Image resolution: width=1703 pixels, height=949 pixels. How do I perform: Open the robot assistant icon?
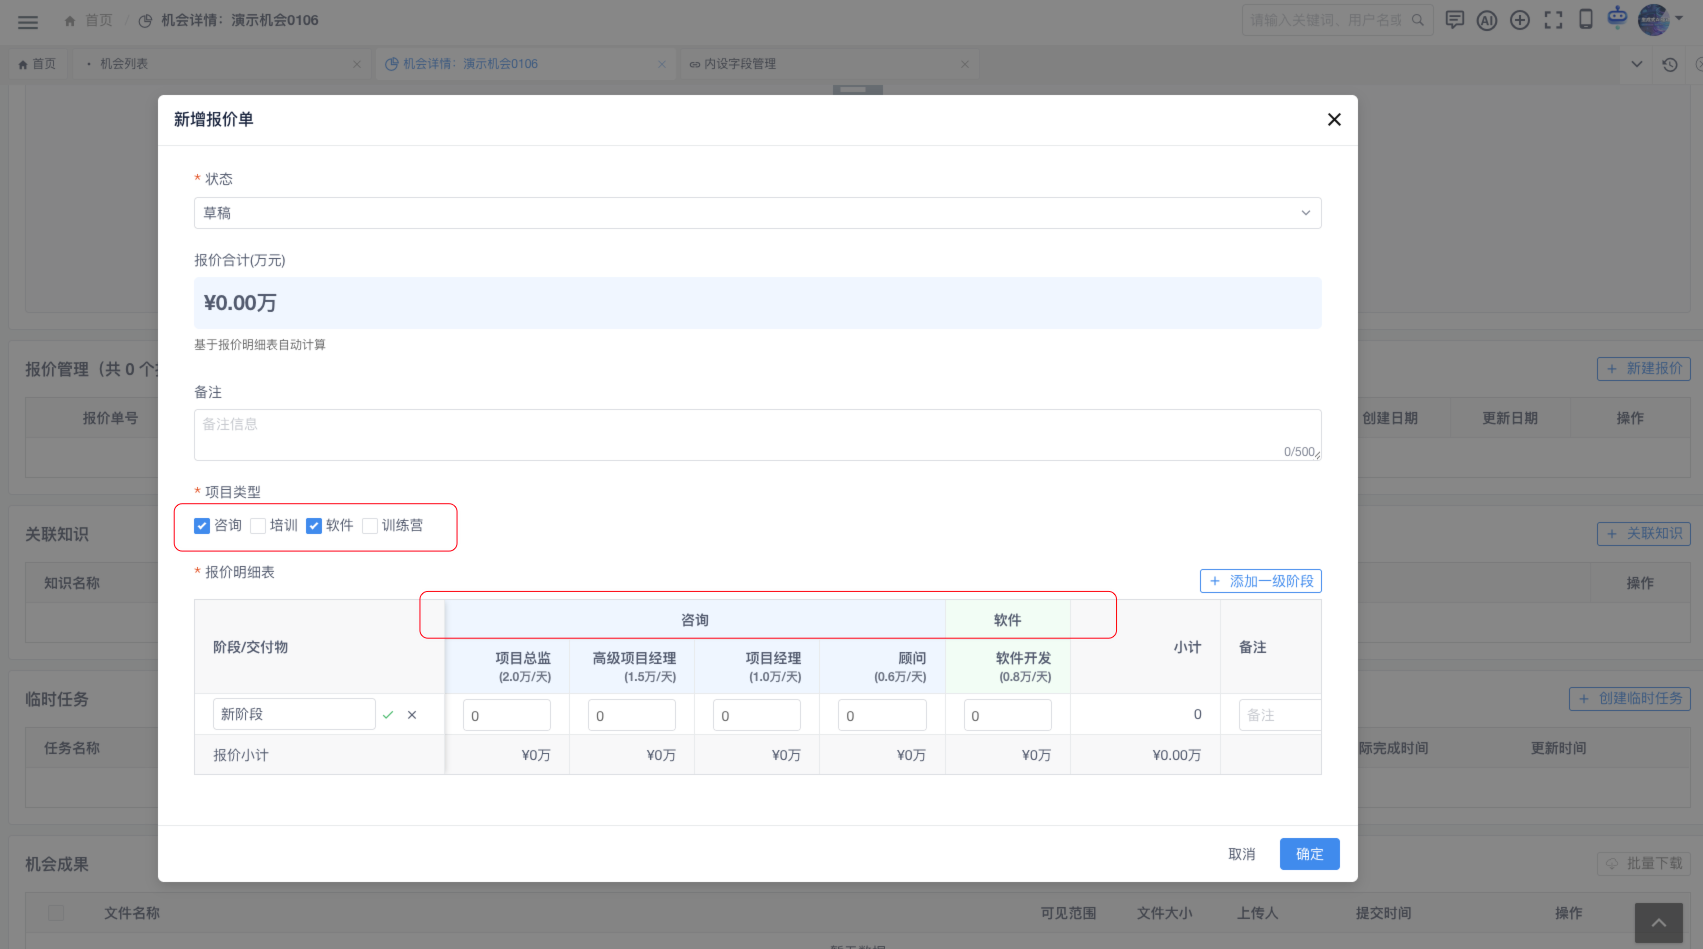[1617, 17]
